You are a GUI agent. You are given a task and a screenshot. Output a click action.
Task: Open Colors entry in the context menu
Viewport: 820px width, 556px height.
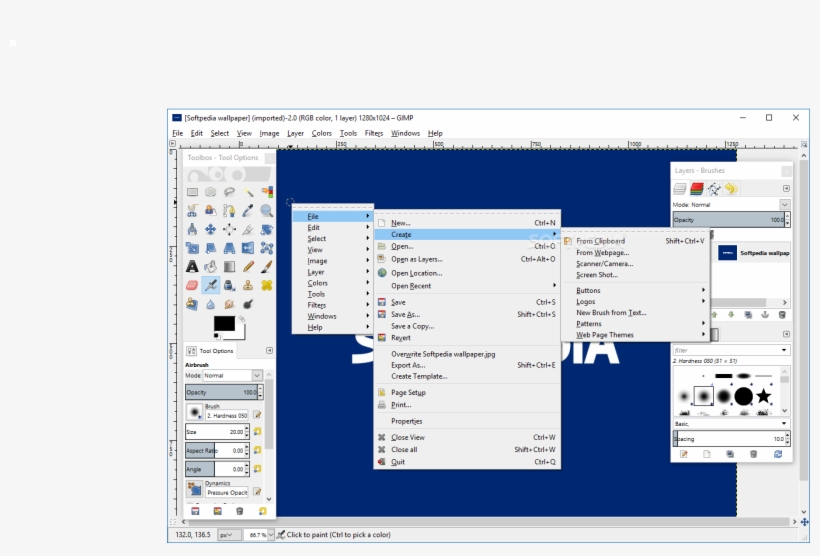click(333, 283)
